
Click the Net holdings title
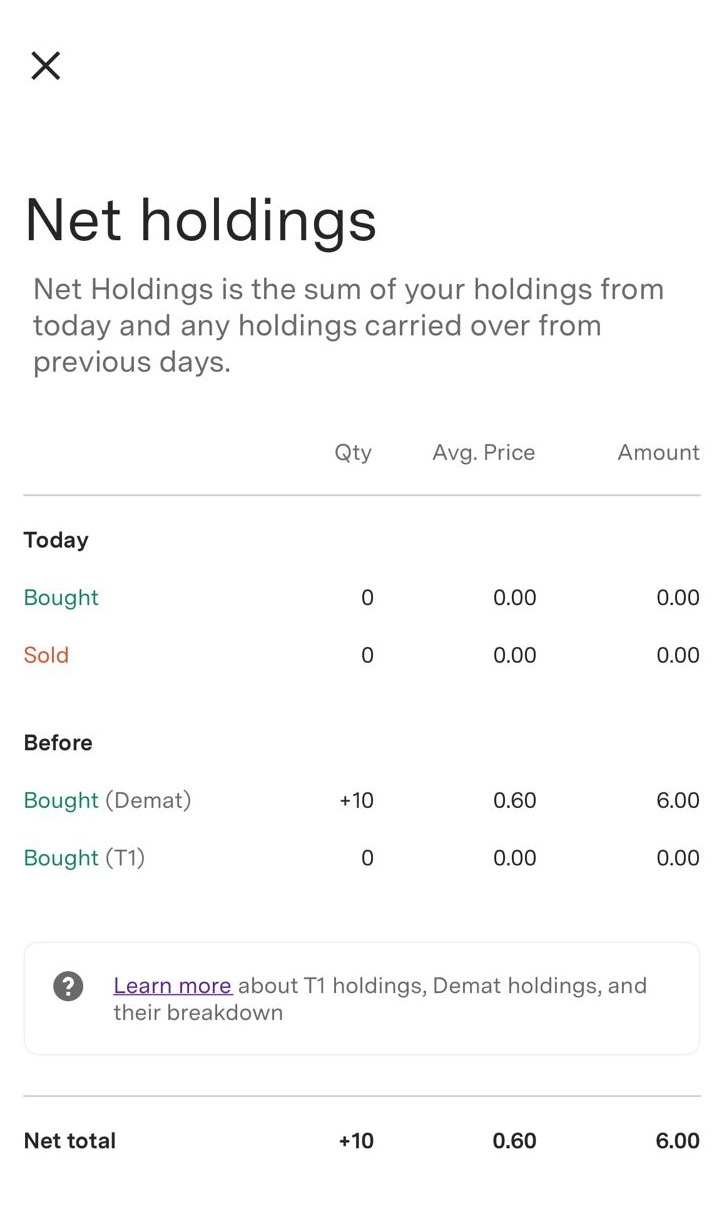point(201,220)
